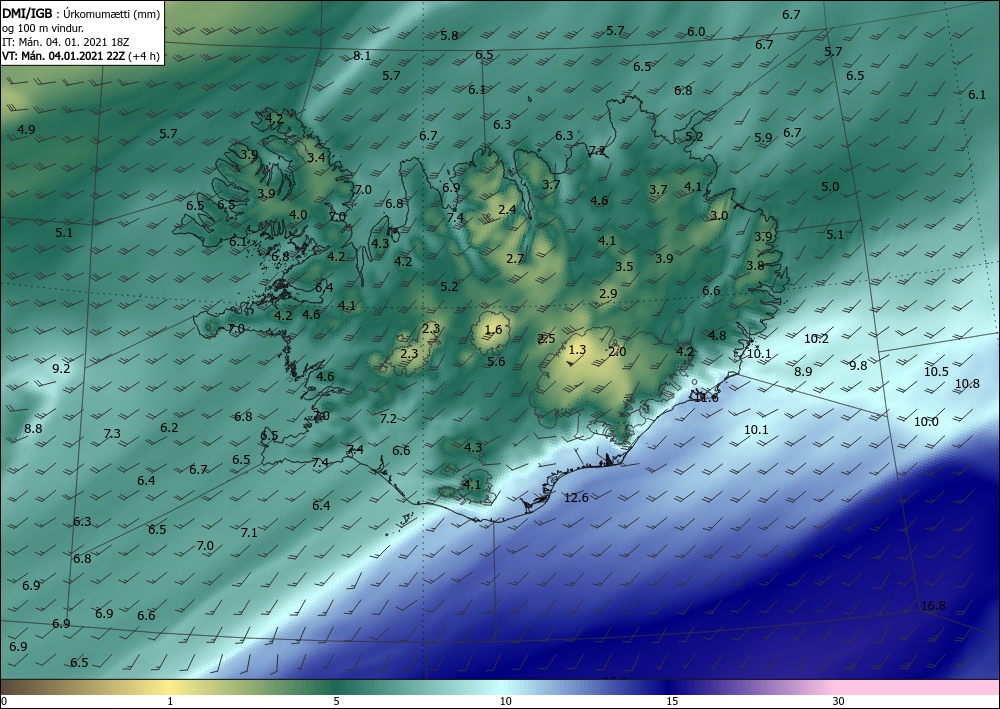Click the 9.8 value east of Iceland
1000x709 pixels.
click(x=858, y=365)
